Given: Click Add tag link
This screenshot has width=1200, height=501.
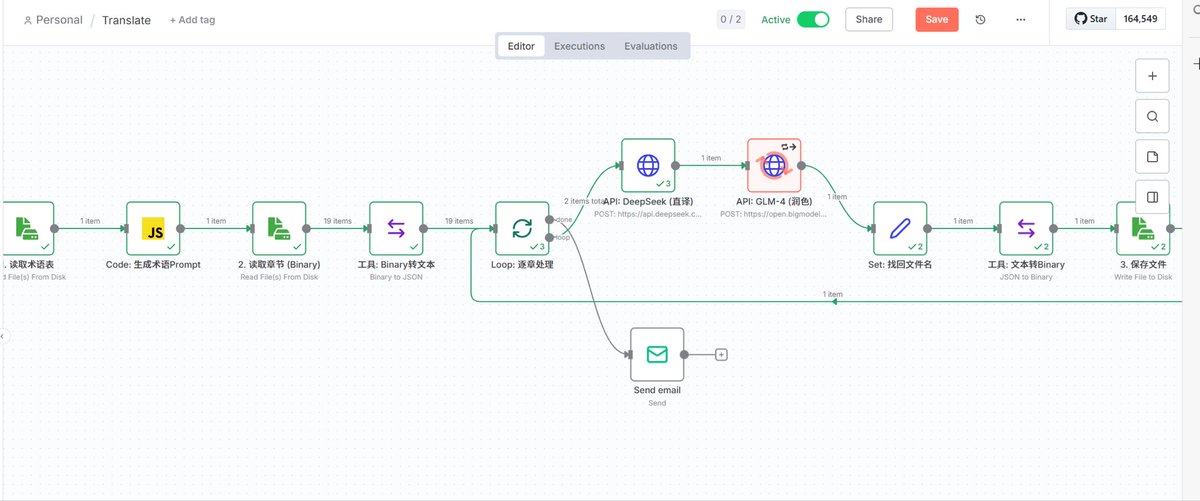Looking at the screenshot, I should tap(192, 20).
